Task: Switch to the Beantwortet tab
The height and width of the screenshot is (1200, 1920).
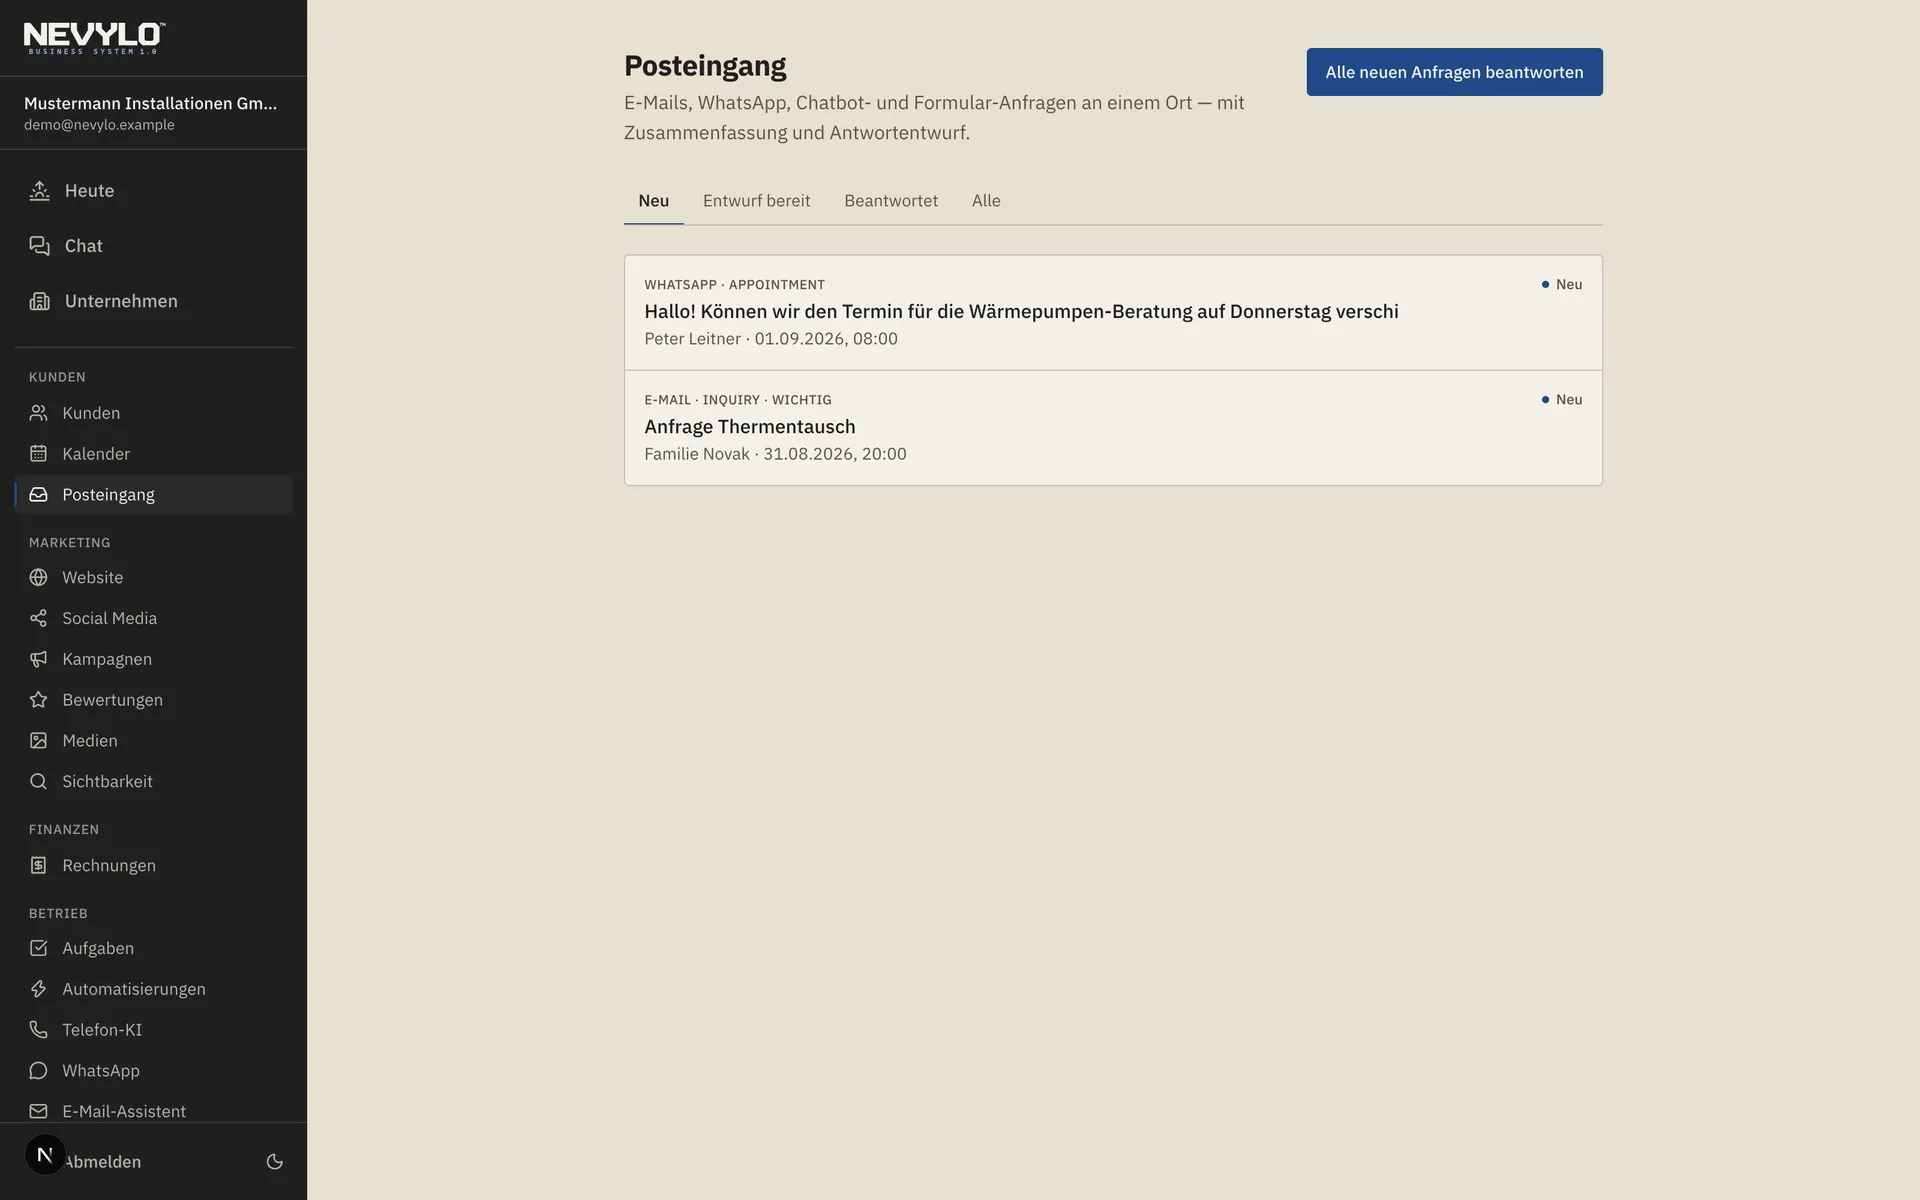Action: (891, 201)
